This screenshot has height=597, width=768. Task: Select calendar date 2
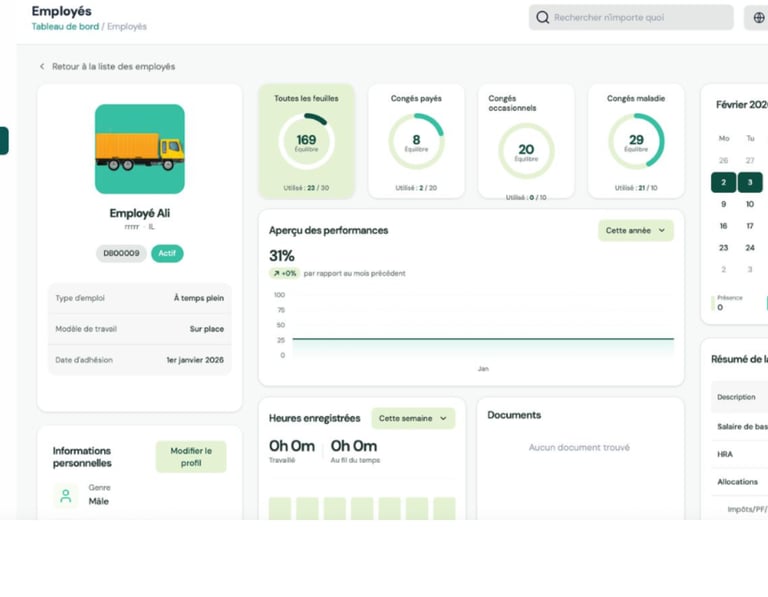[723, 182]
